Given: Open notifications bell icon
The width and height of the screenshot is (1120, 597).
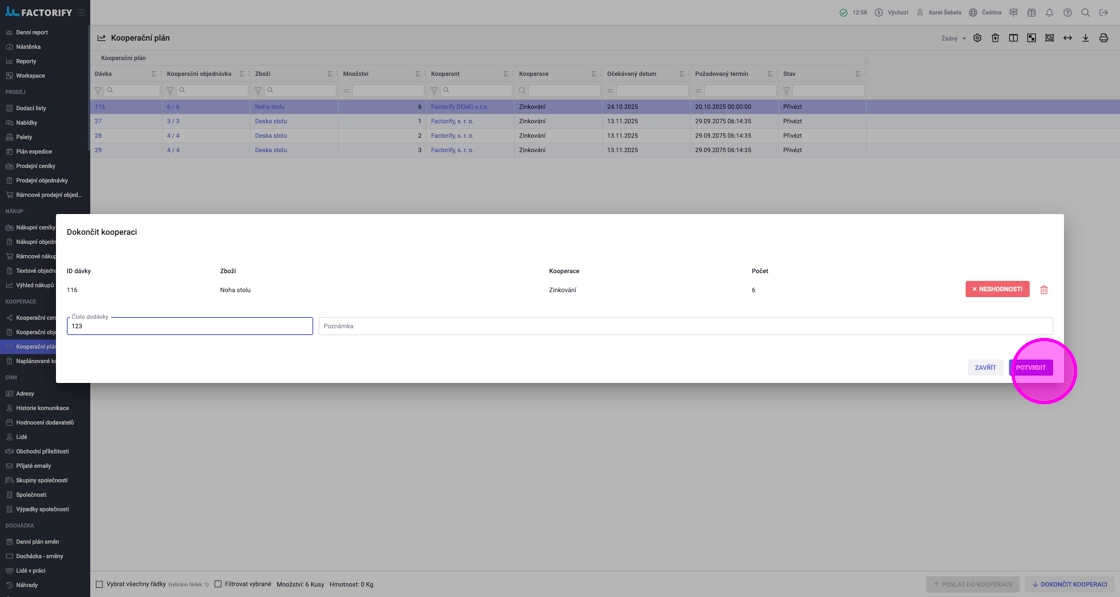Looking at the screenshot, I should [1049, 13].
